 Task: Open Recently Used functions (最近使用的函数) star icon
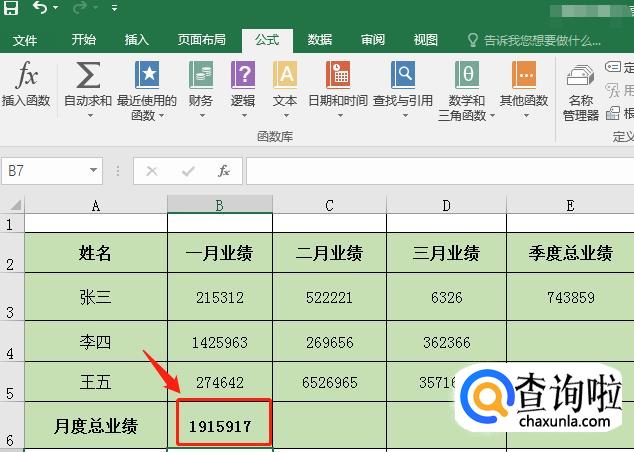(x=147, y=77)
